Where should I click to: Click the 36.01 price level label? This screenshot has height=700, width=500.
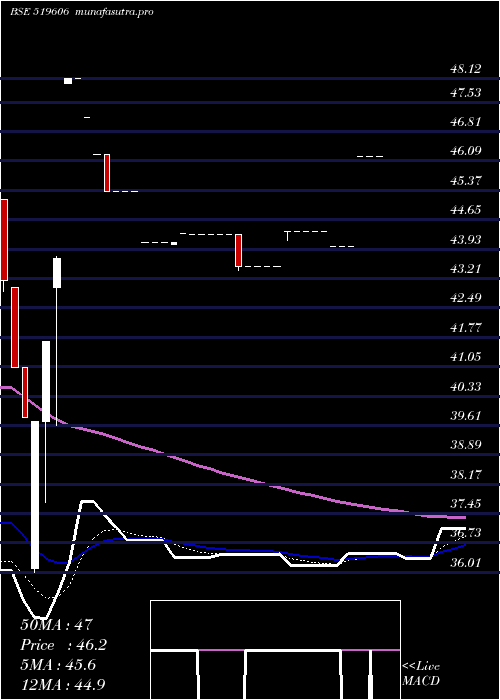466,562
